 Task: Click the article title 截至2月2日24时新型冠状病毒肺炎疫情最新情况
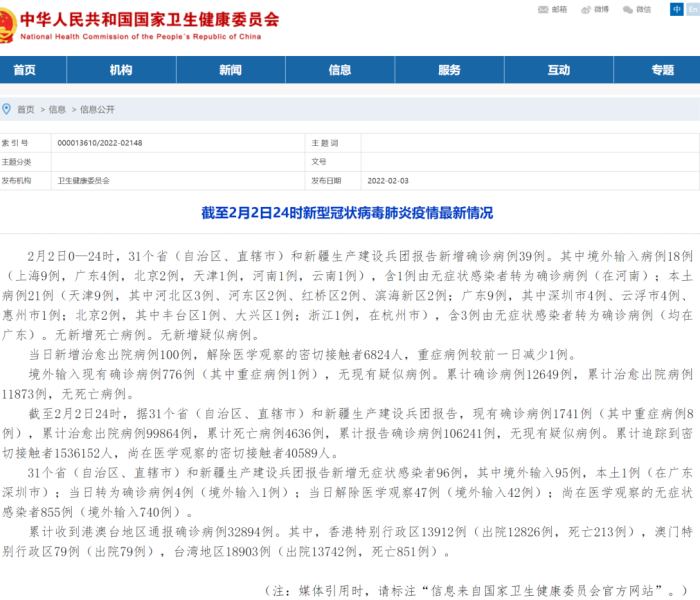[x=347, y=213]
